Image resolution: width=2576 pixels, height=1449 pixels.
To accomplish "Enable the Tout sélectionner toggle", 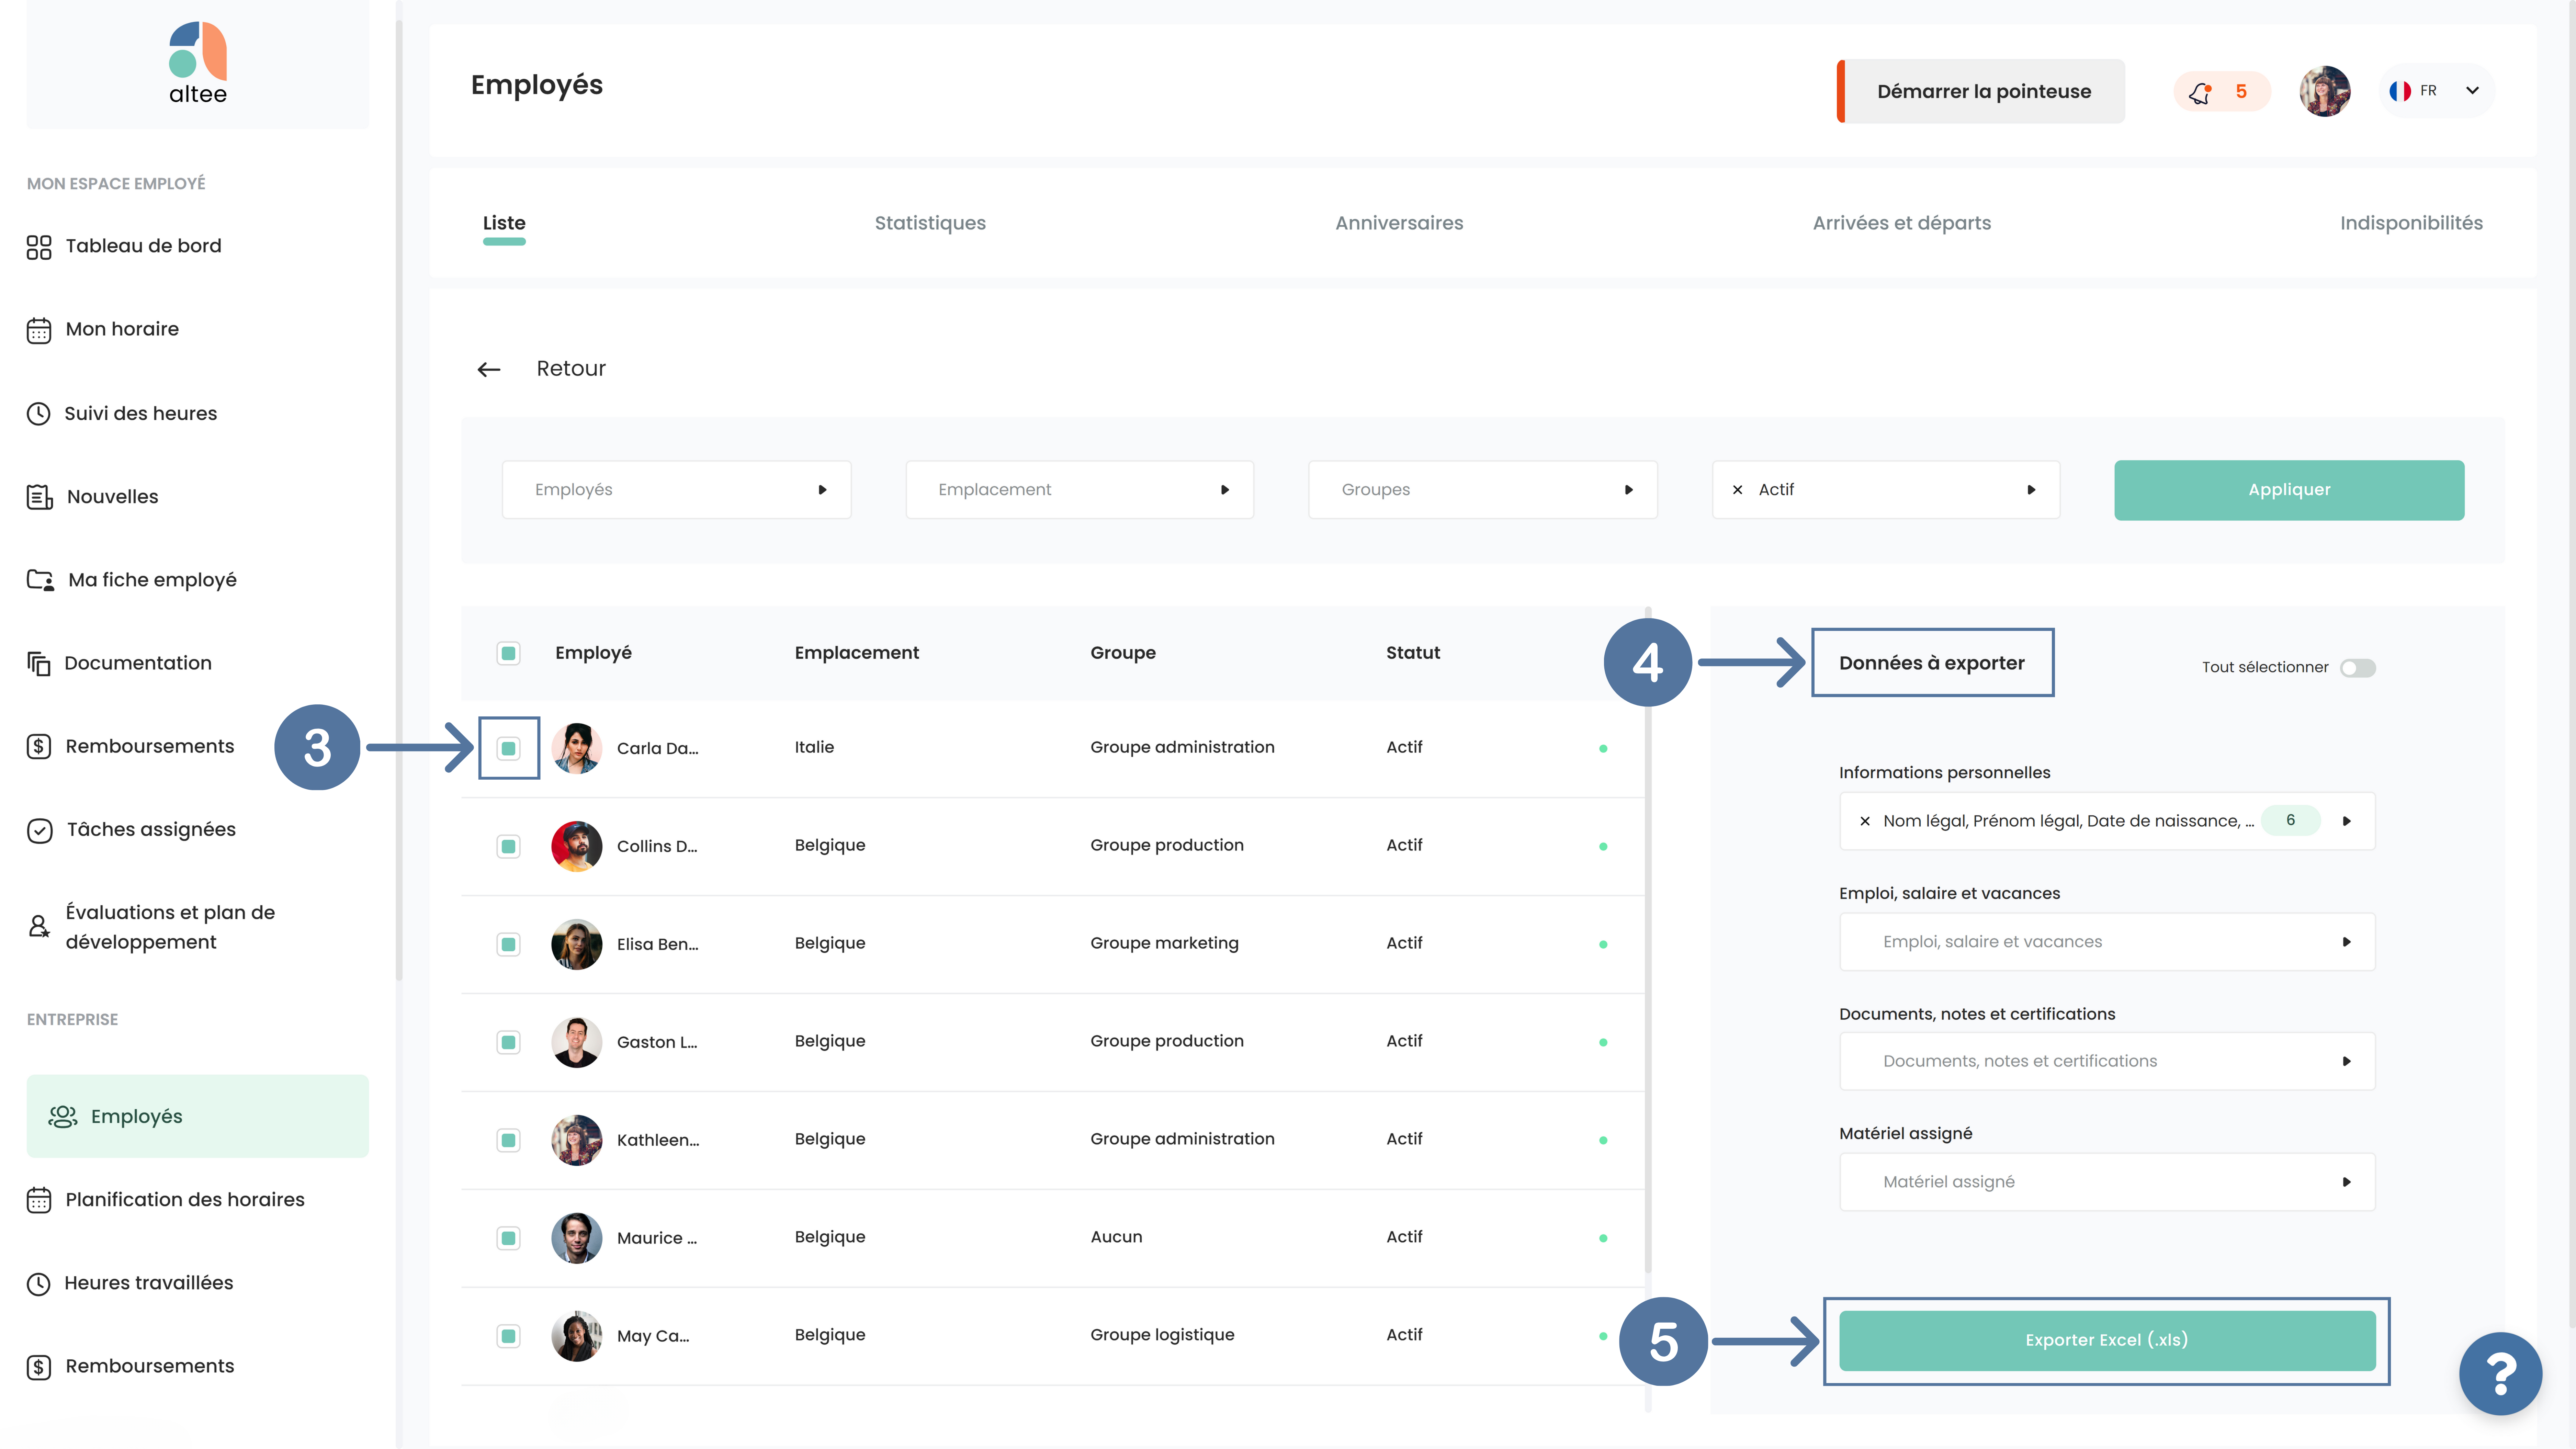I will click(2358, 668).
